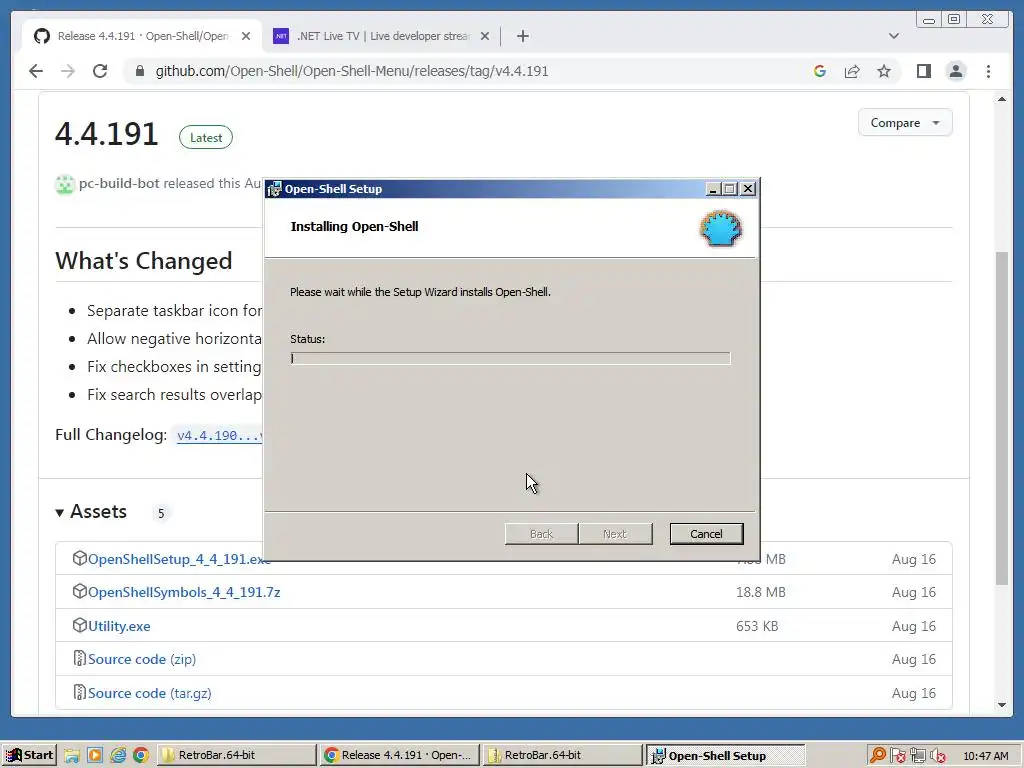Download OpenShellSymbols_4_4_191.7z
This screenshot has height=768, width=1024.
click(x=184, y=592)
